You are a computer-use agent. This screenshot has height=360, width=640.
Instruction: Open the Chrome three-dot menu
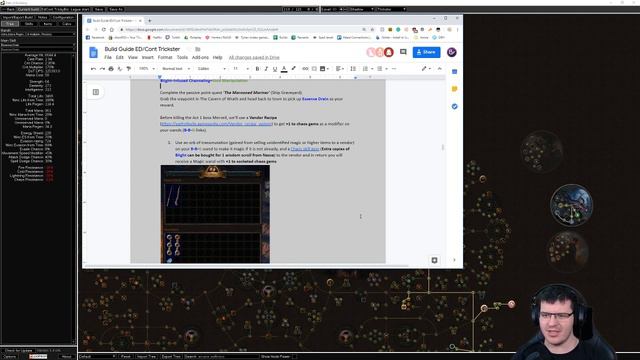[457, 29]
